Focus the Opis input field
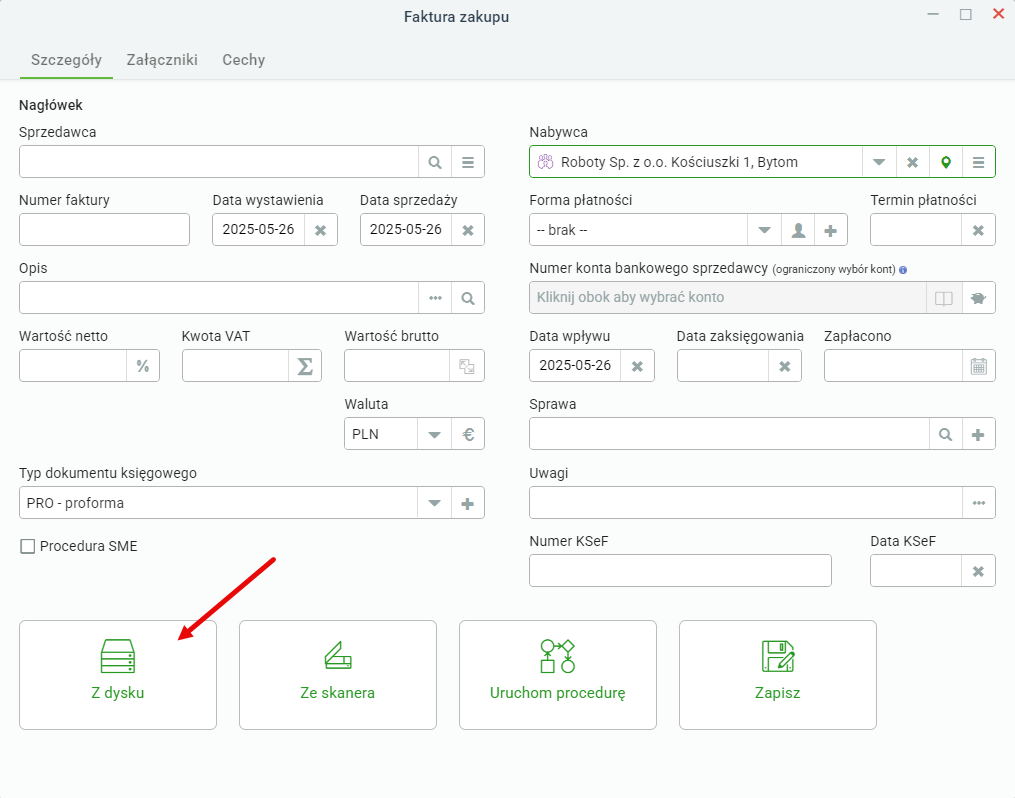 click(219, 298)
